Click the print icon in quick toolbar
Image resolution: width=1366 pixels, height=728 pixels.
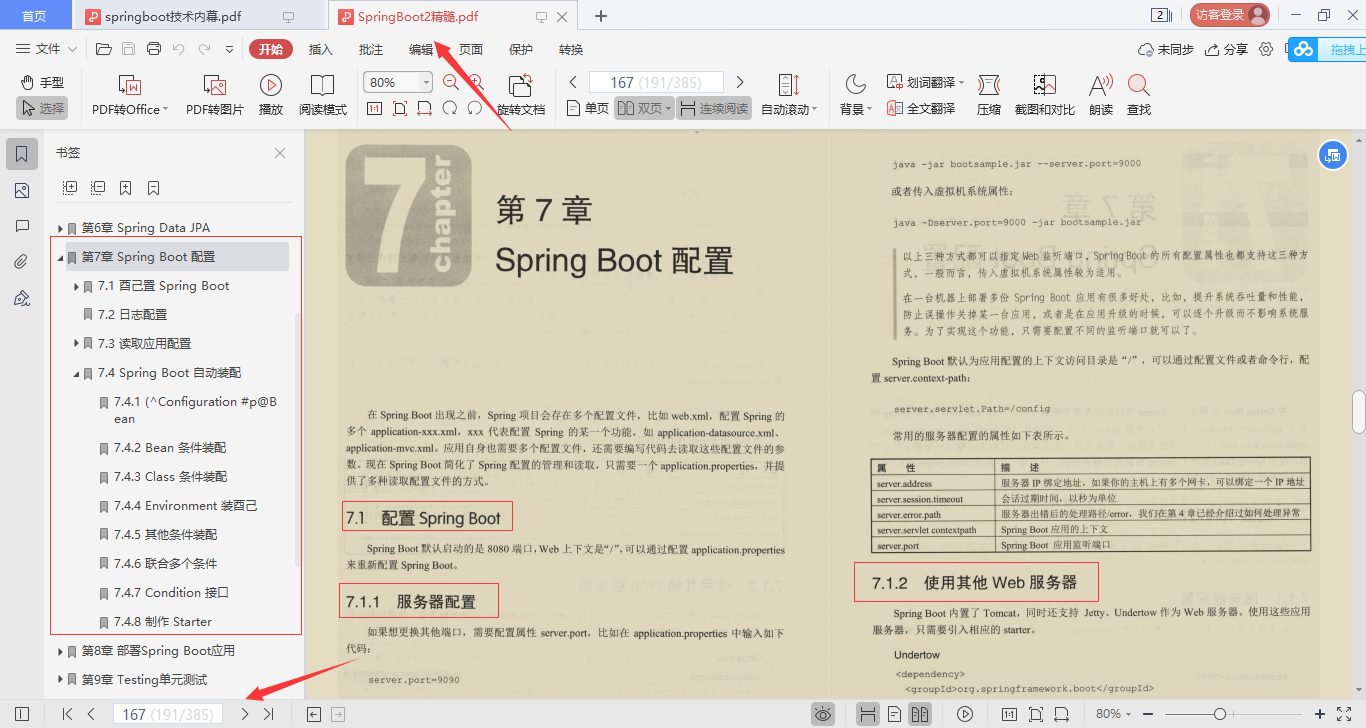(x=153, y=49)
